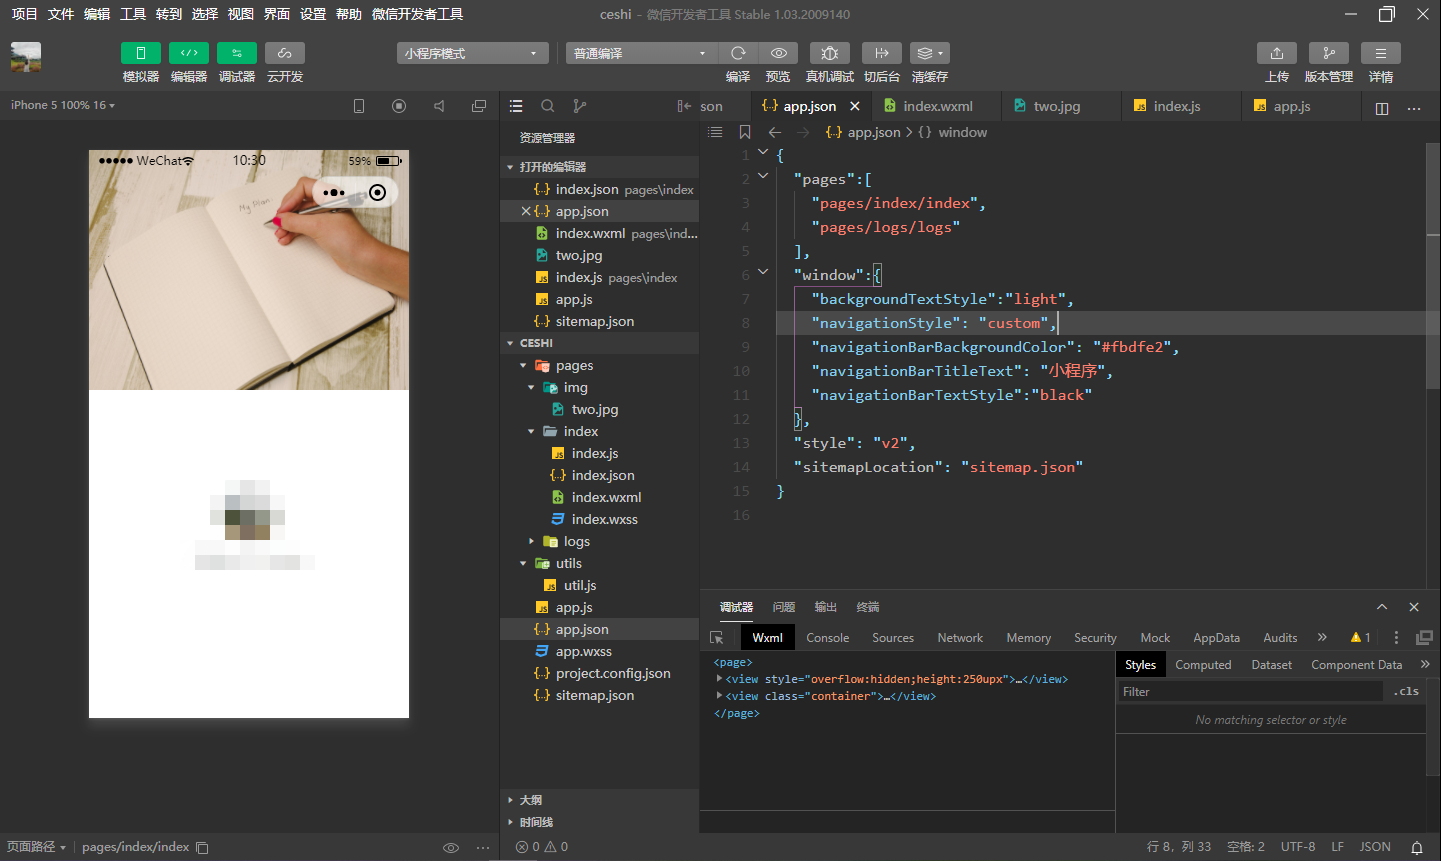1441x861 pixels.
Task: Collapse the debugger panel with chevron
Action: pos(1382,607)
